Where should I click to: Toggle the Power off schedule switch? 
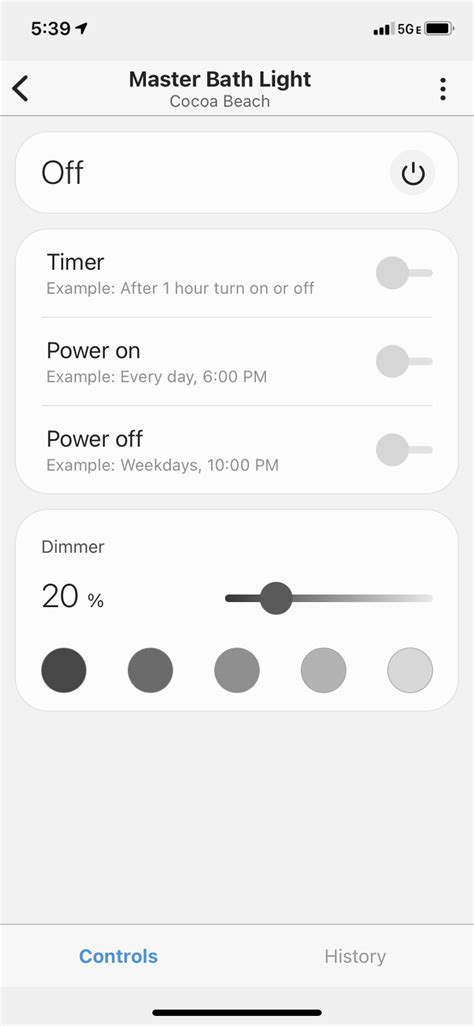pyautogui.click(x=404, y=450)
